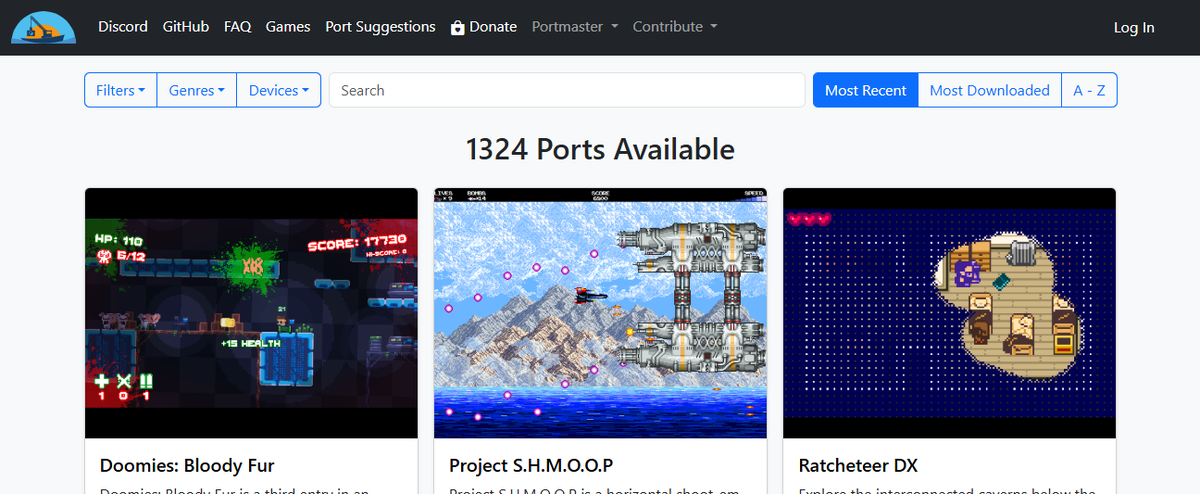Click the Doomies: Bloody Fur title
This screenshot has height=494, width=1200.
(x=187, y=465)
